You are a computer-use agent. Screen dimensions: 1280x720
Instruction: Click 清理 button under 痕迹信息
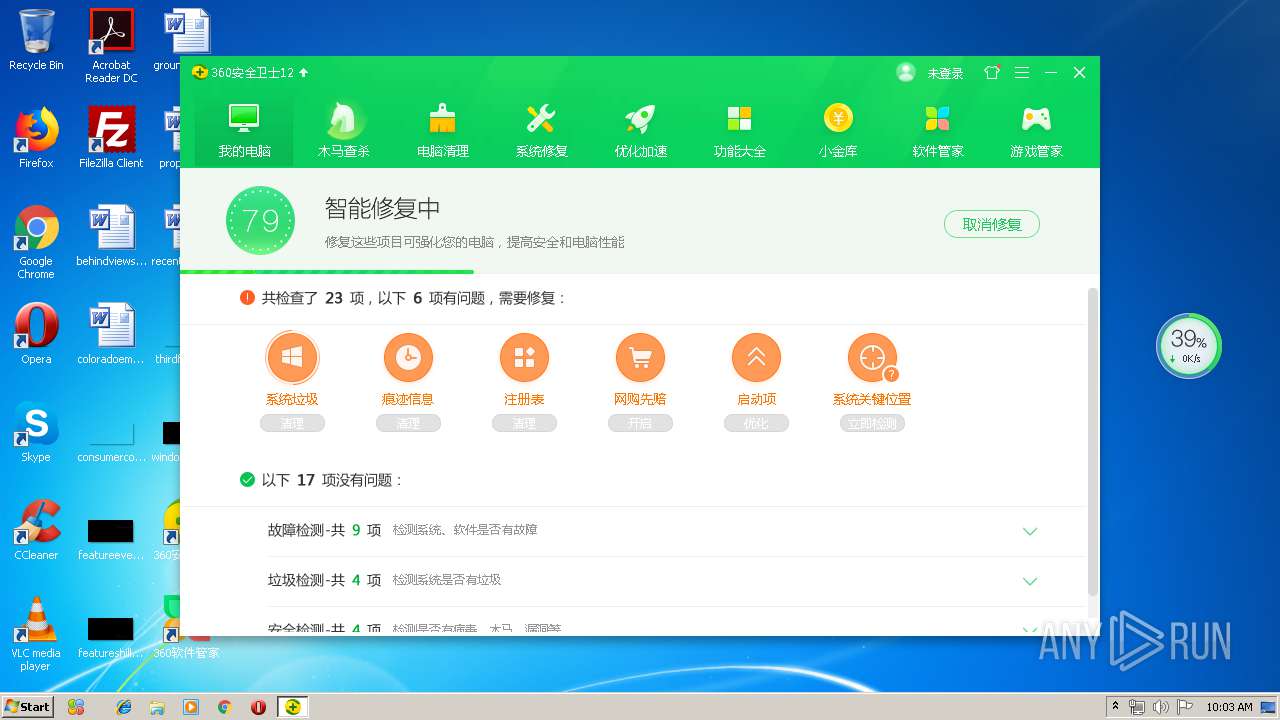pyautogui.click(x=408, y=424)
